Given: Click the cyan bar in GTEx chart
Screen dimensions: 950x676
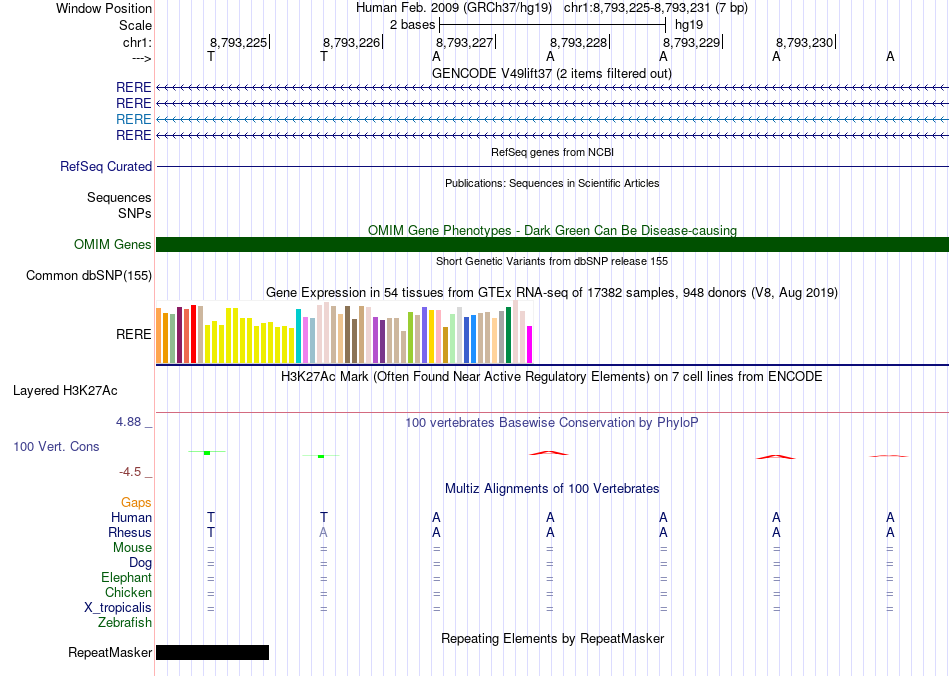Looking at the screenshot, I should (298, 336).
